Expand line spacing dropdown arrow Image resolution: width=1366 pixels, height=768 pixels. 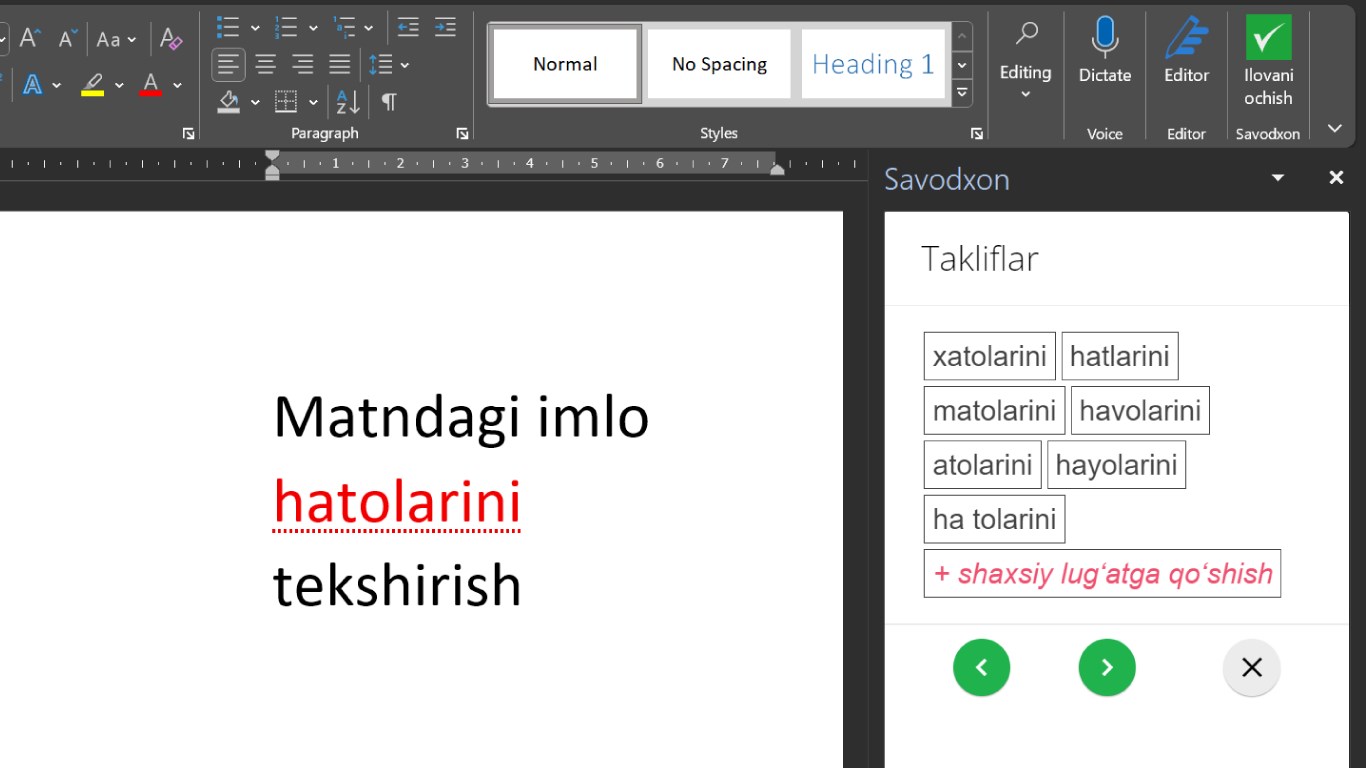[405, 65]
